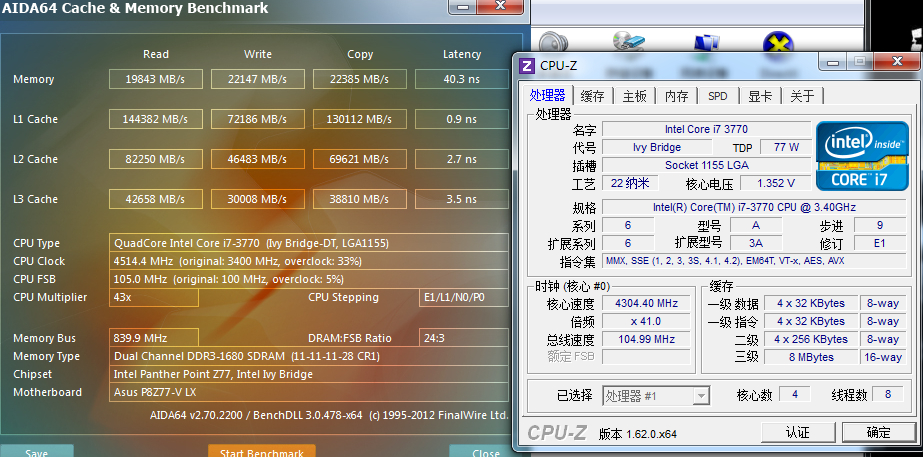This screenshot has width=923, height=457.
Task: Click the Memory Read value 19843 MB/s
Action: point(156,79)
